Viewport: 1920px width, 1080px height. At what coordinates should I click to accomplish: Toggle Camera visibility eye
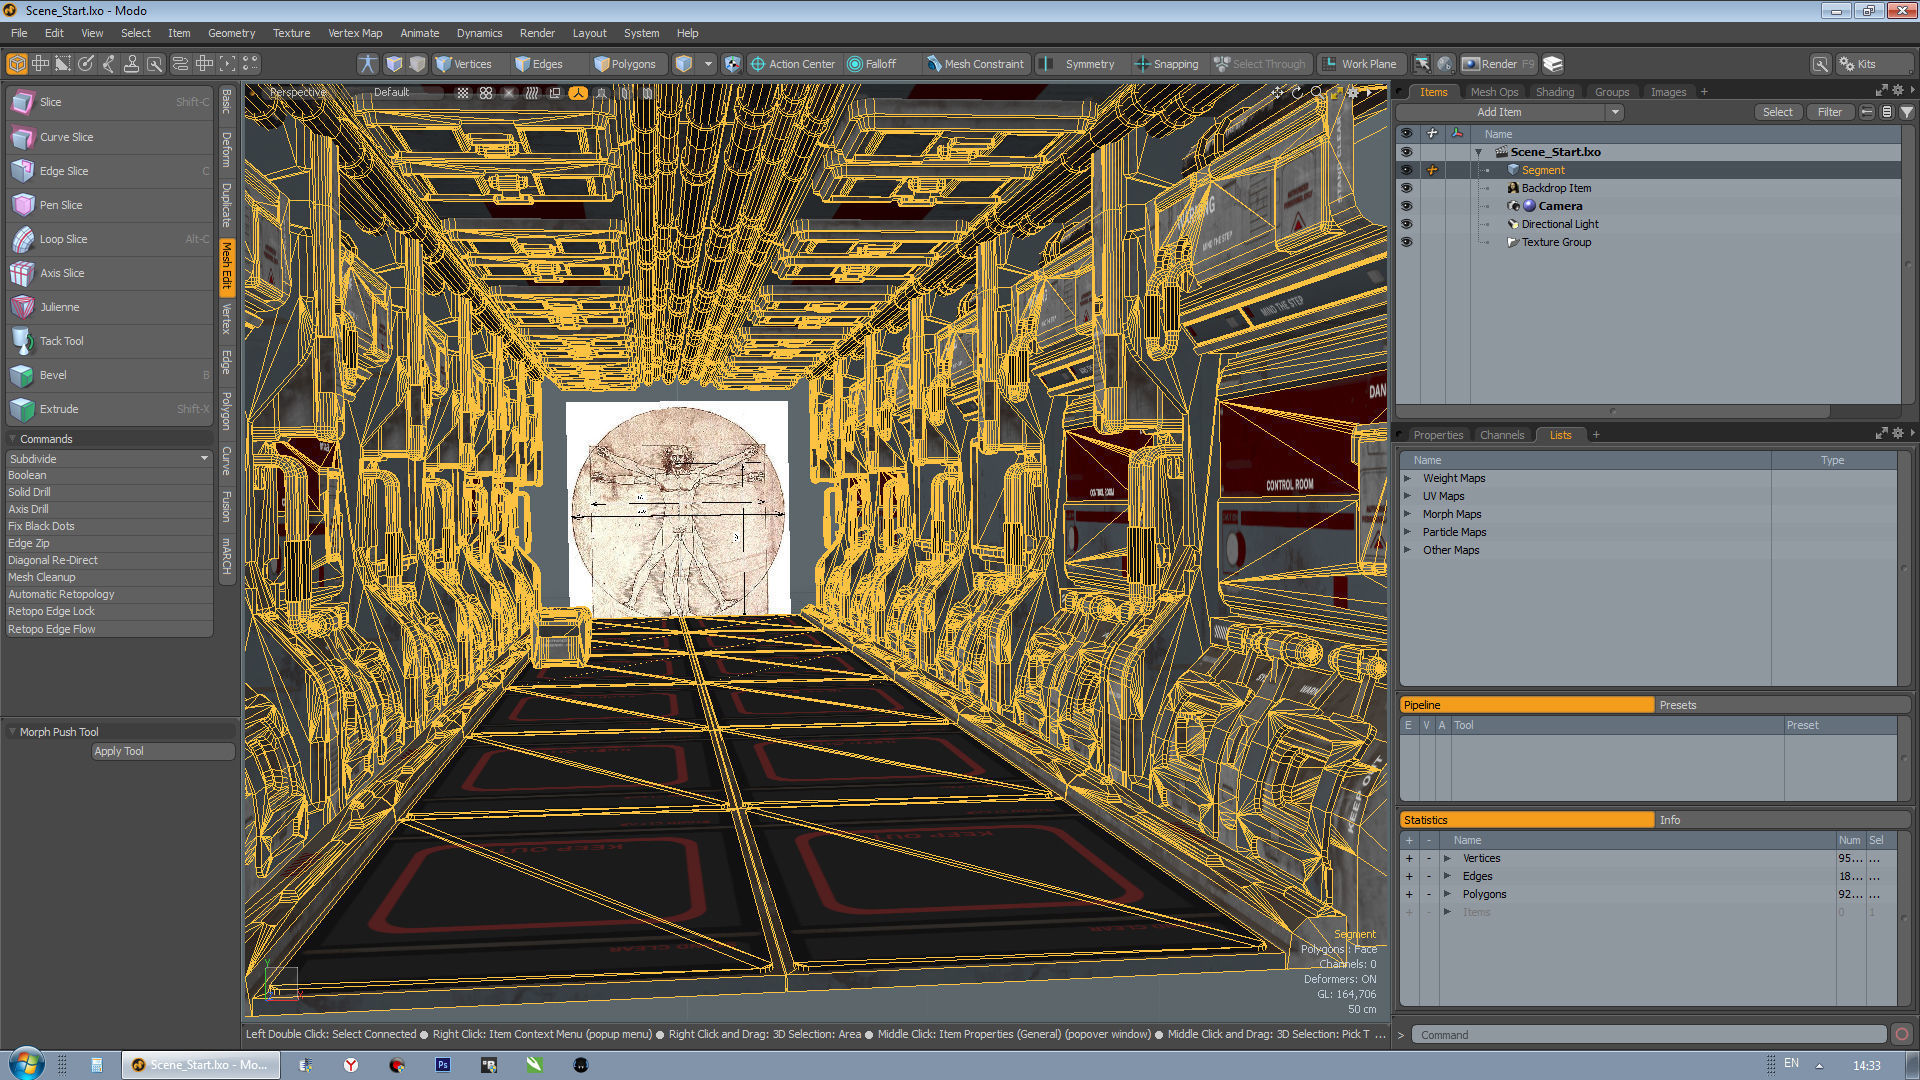coord(1406,206)
